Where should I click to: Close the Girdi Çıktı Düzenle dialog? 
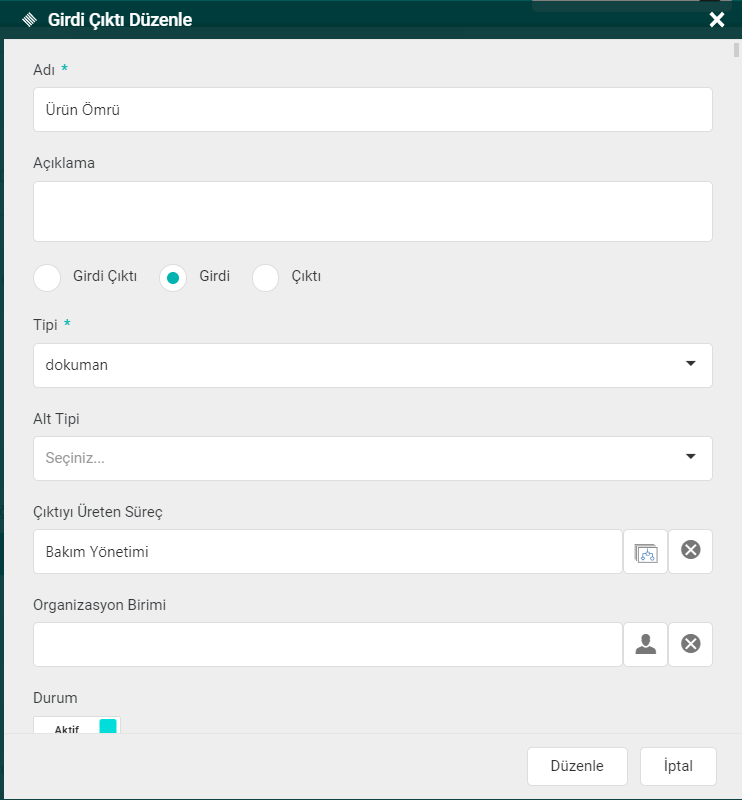click(x=716, y=19)
